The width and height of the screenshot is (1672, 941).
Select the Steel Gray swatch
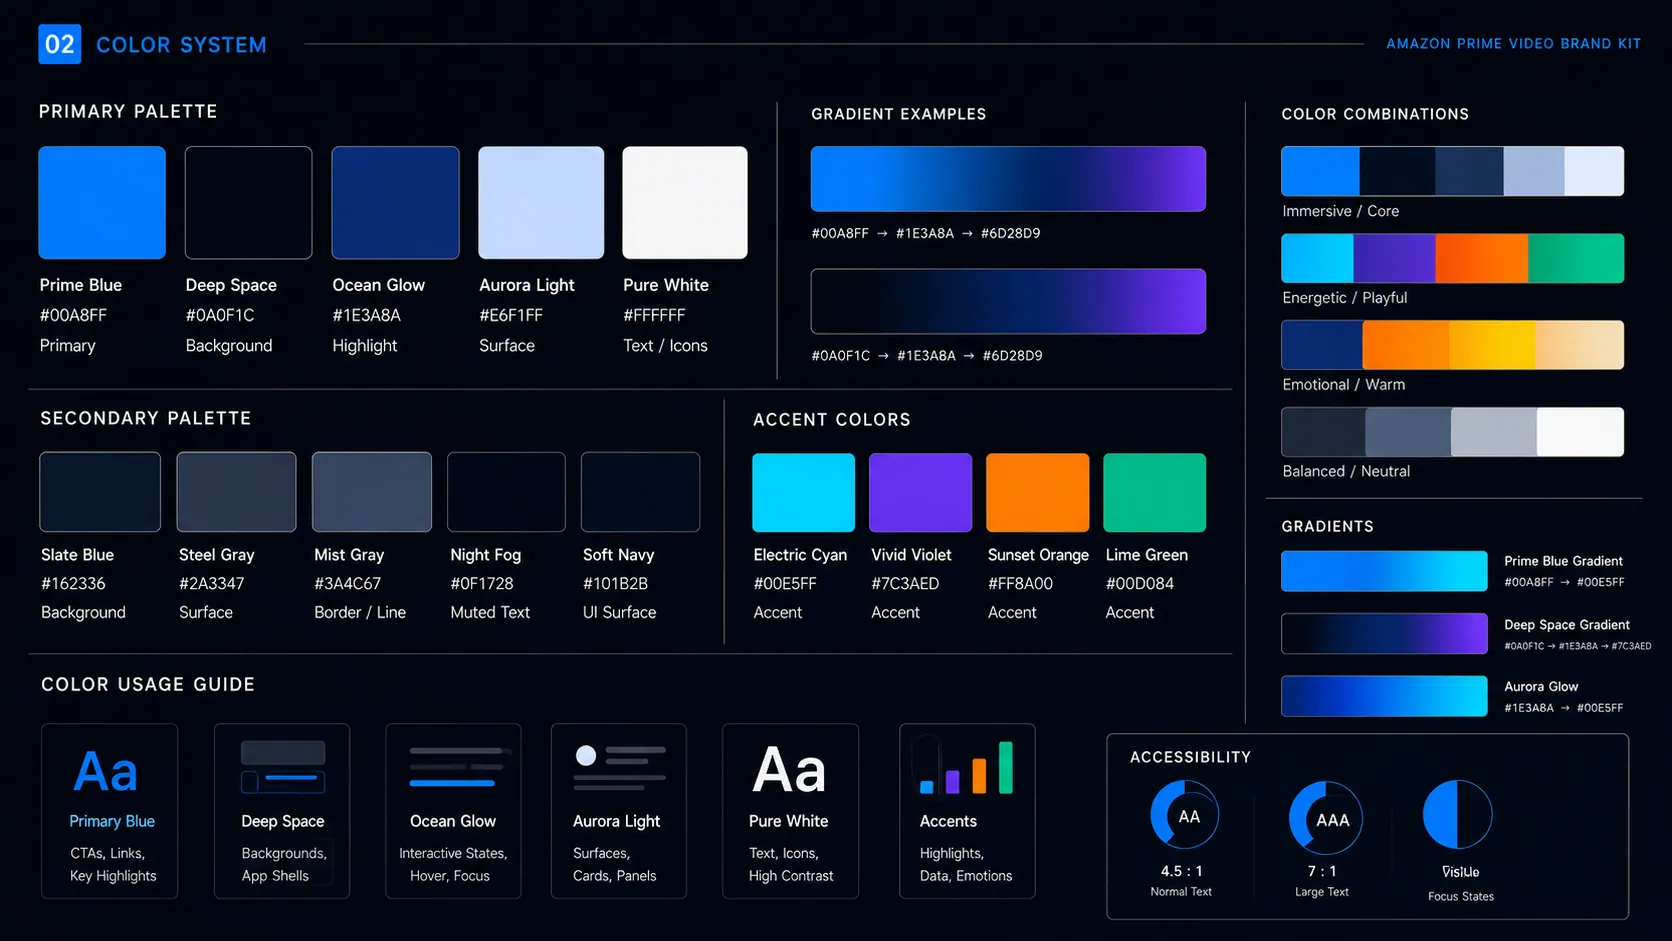pos(236,492)
